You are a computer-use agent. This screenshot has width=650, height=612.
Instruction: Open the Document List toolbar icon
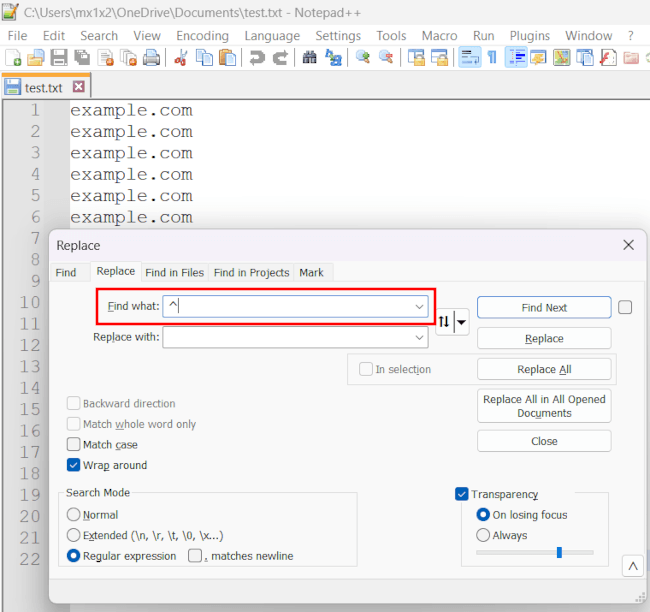(585, 58)
